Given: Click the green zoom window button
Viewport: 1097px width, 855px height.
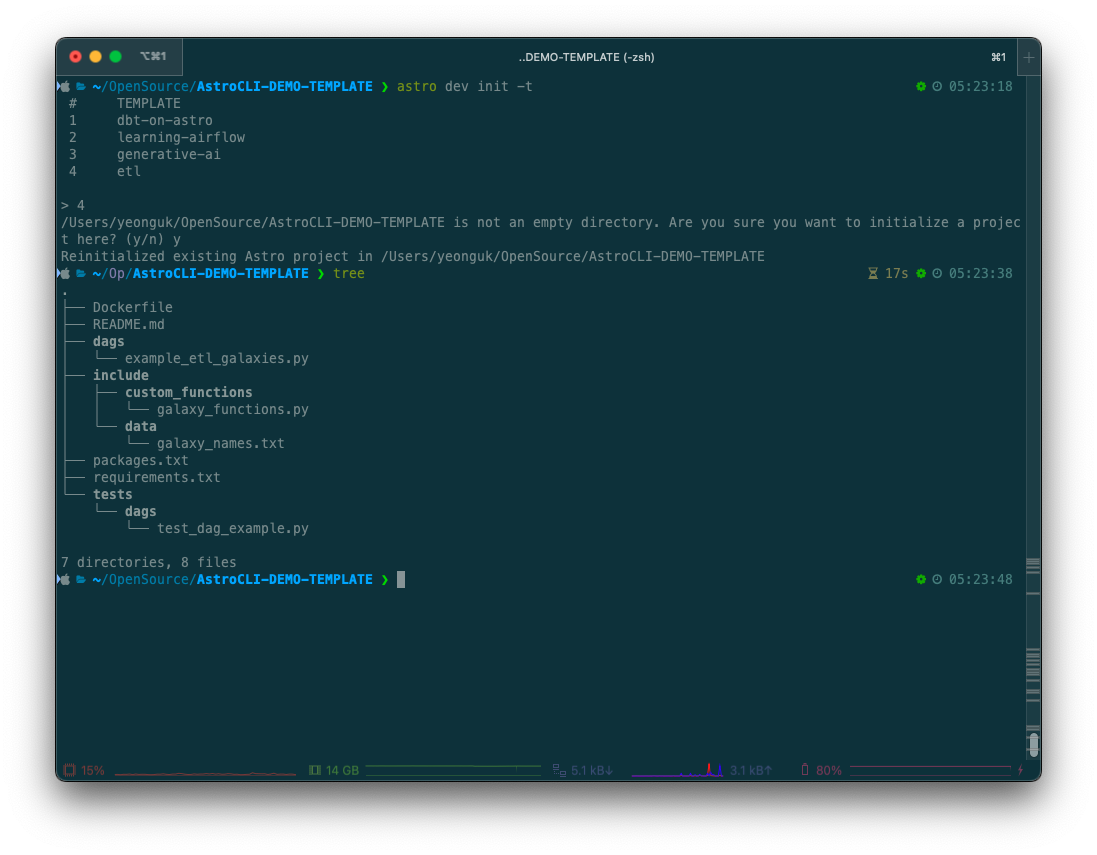Looking at the screenshot, I should coord(115,57).
